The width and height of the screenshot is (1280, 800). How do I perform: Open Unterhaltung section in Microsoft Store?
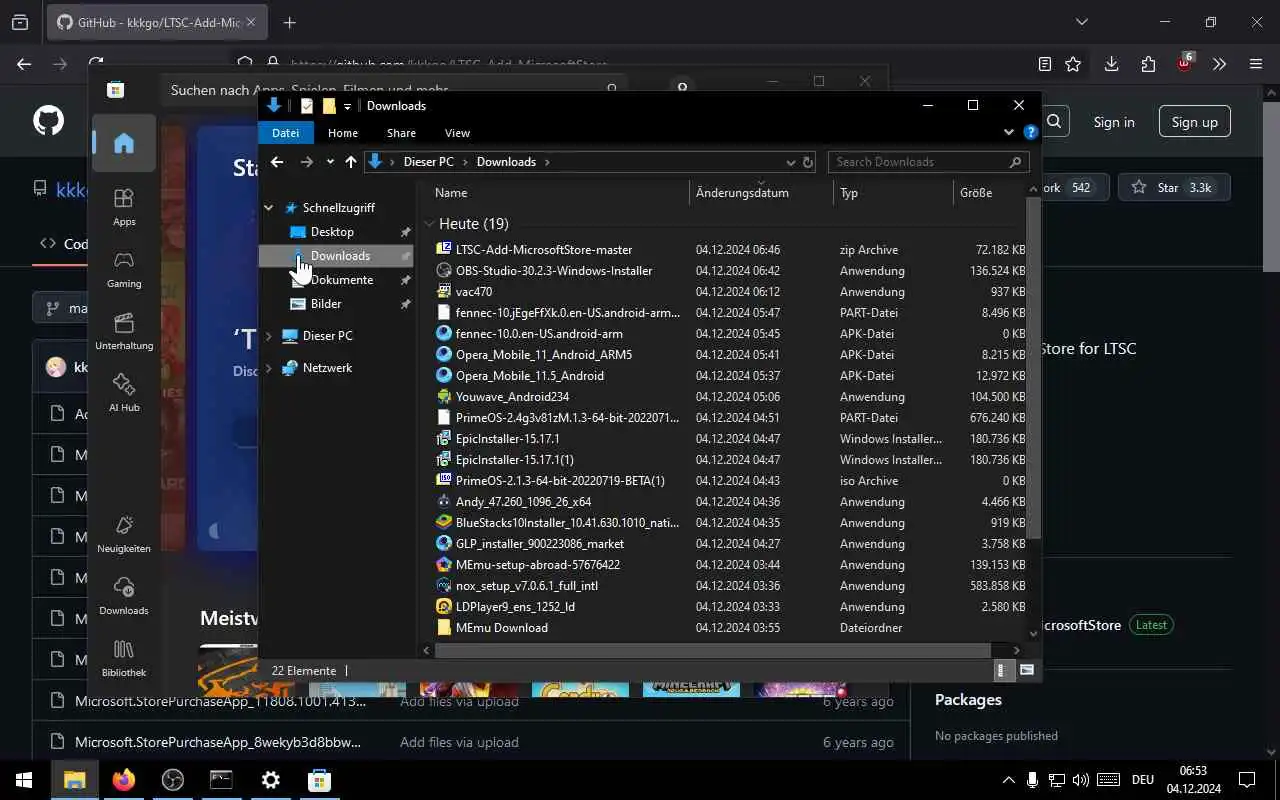(124, 331)
